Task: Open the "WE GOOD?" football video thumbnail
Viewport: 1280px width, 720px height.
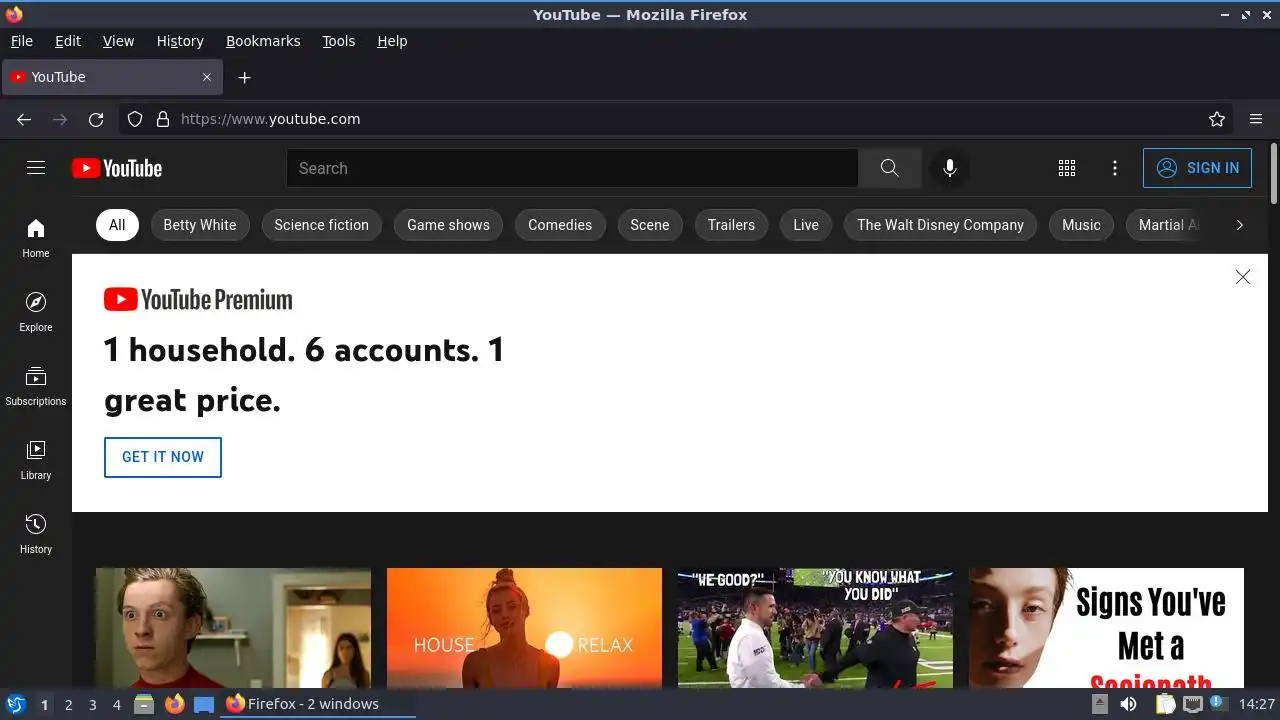Action: coord(815,628)
